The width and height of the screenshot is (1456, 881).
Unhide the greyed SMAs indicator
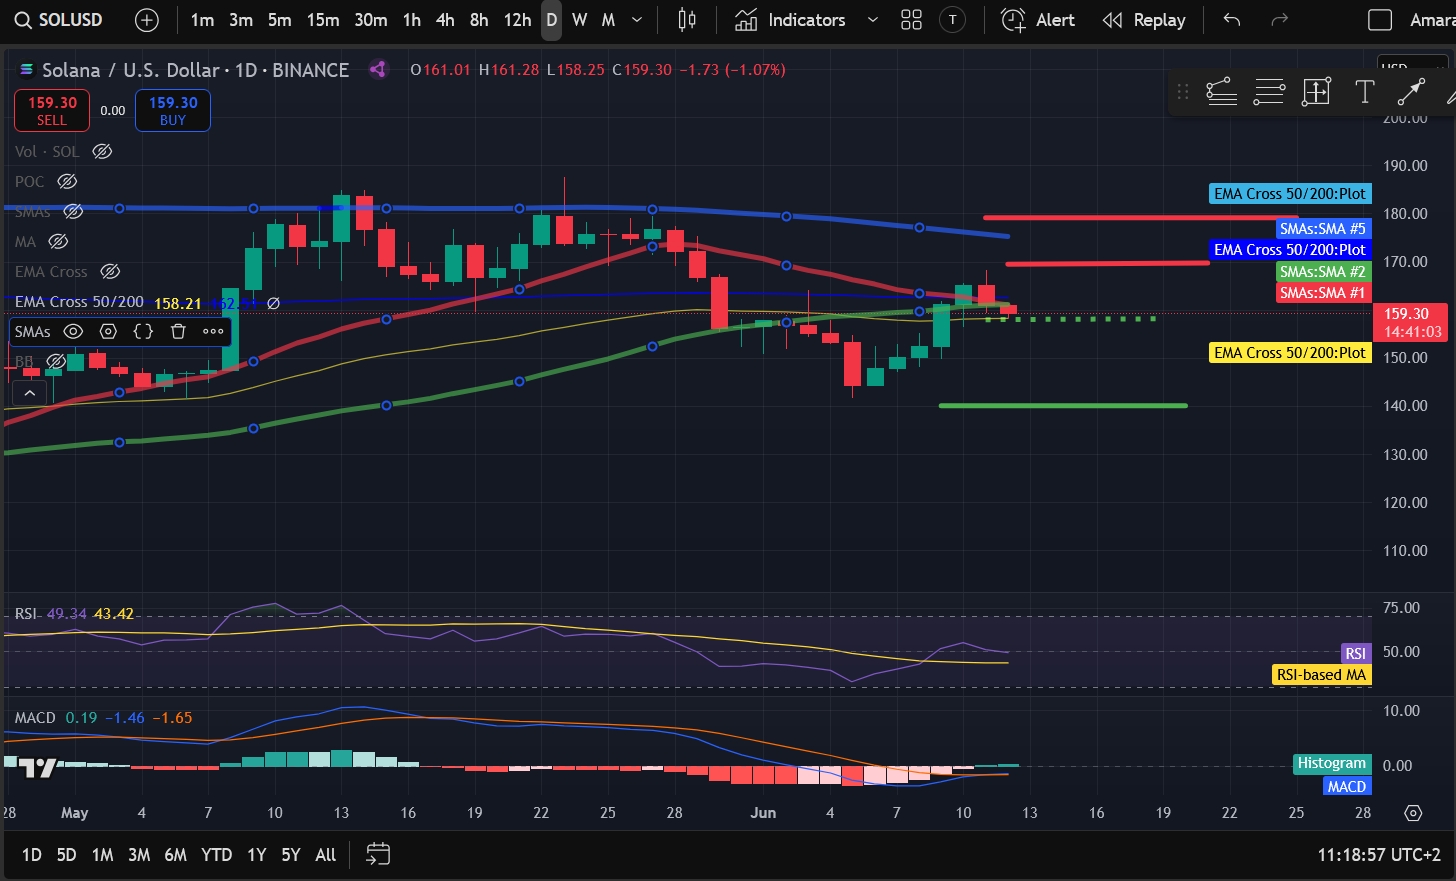click(x=73, y=212)
